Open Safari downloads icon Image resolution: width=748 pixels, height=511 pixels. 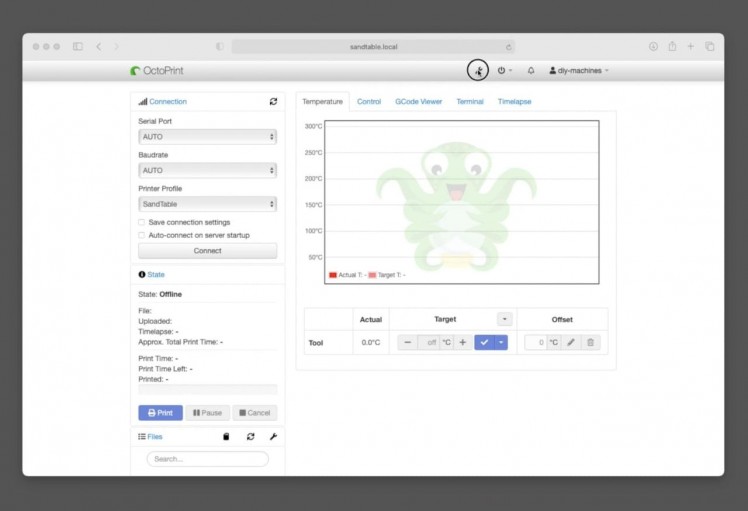(x=653, y=46)
